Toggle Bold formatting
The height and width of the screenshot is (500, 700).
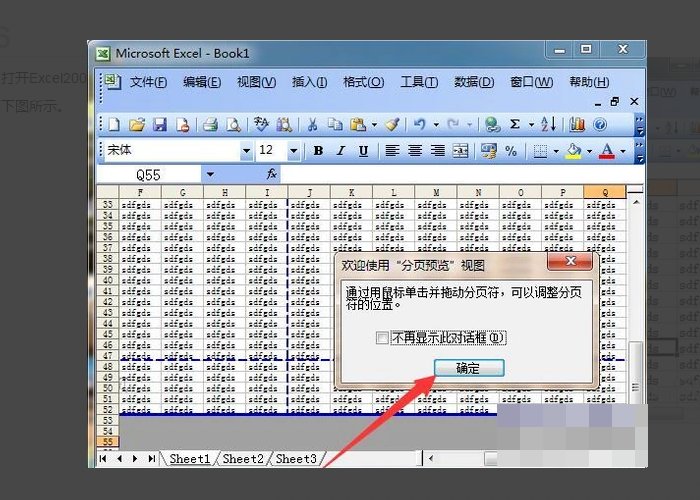[318, 151]
